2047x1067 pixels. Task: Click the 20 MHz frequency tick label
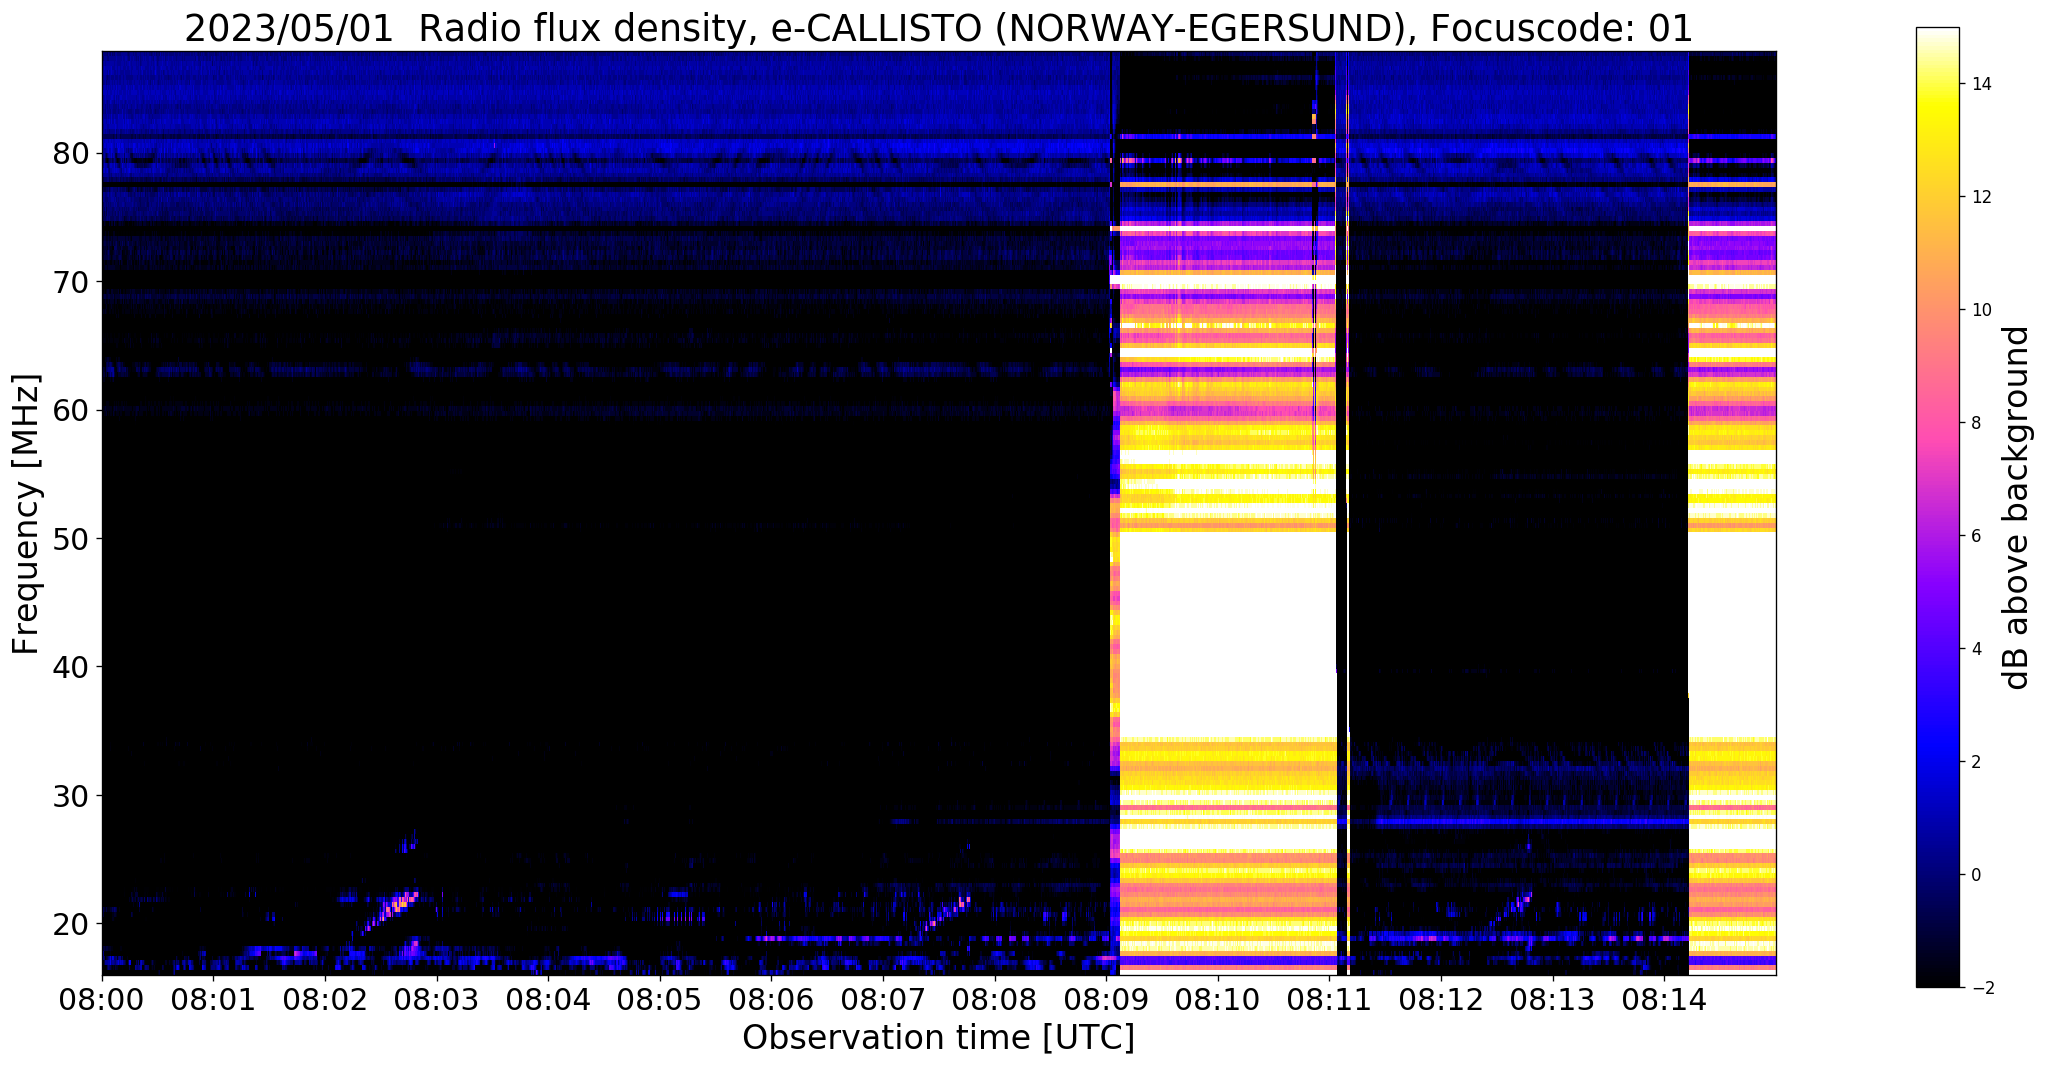(x=72, y=924)
